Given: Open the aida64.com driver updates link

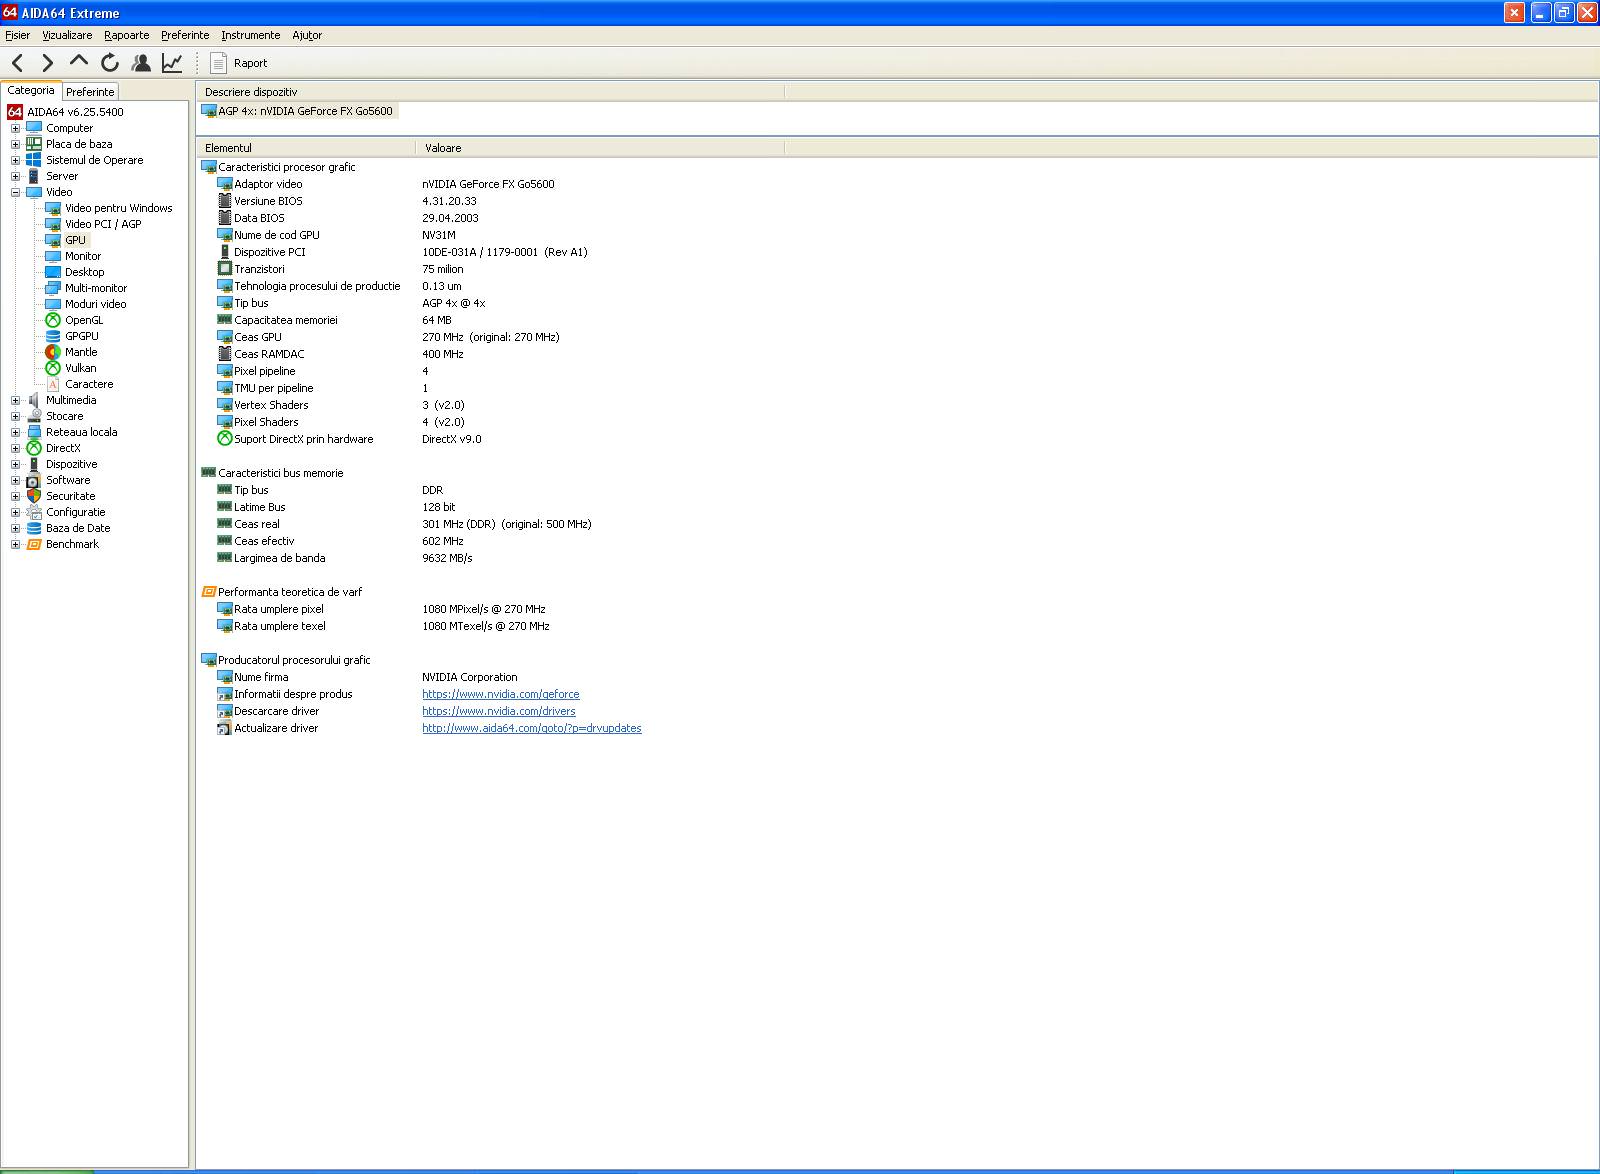Looking at the screenshot, I should (531, 728).
